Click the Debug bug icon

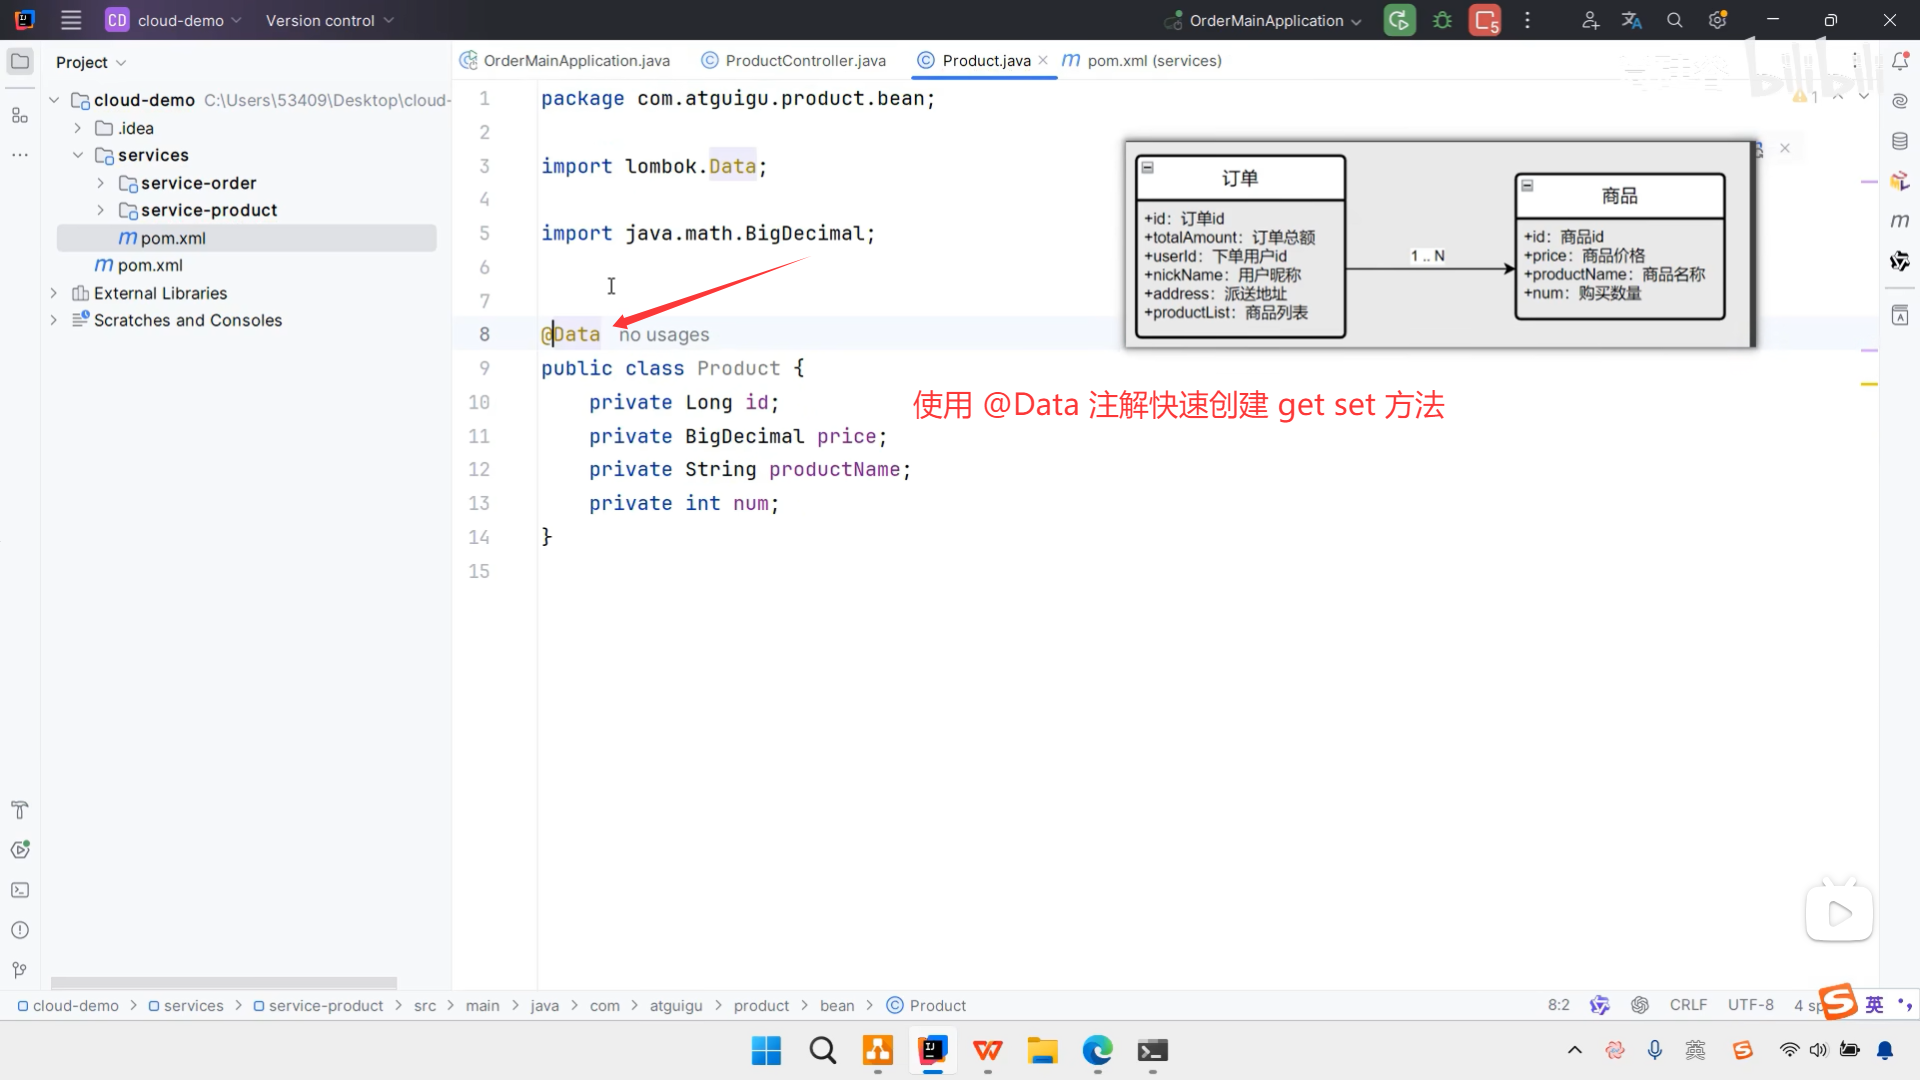1442,20
